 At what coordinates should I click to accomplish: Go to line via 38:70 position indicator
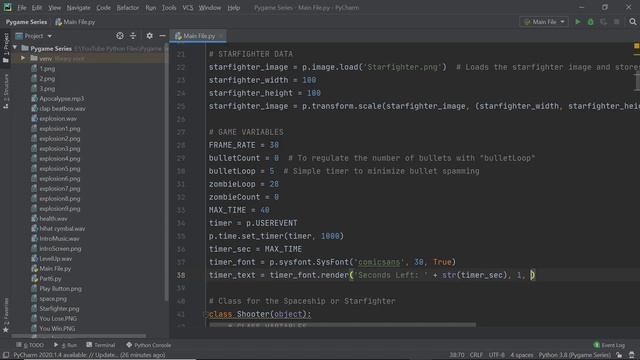457,355
